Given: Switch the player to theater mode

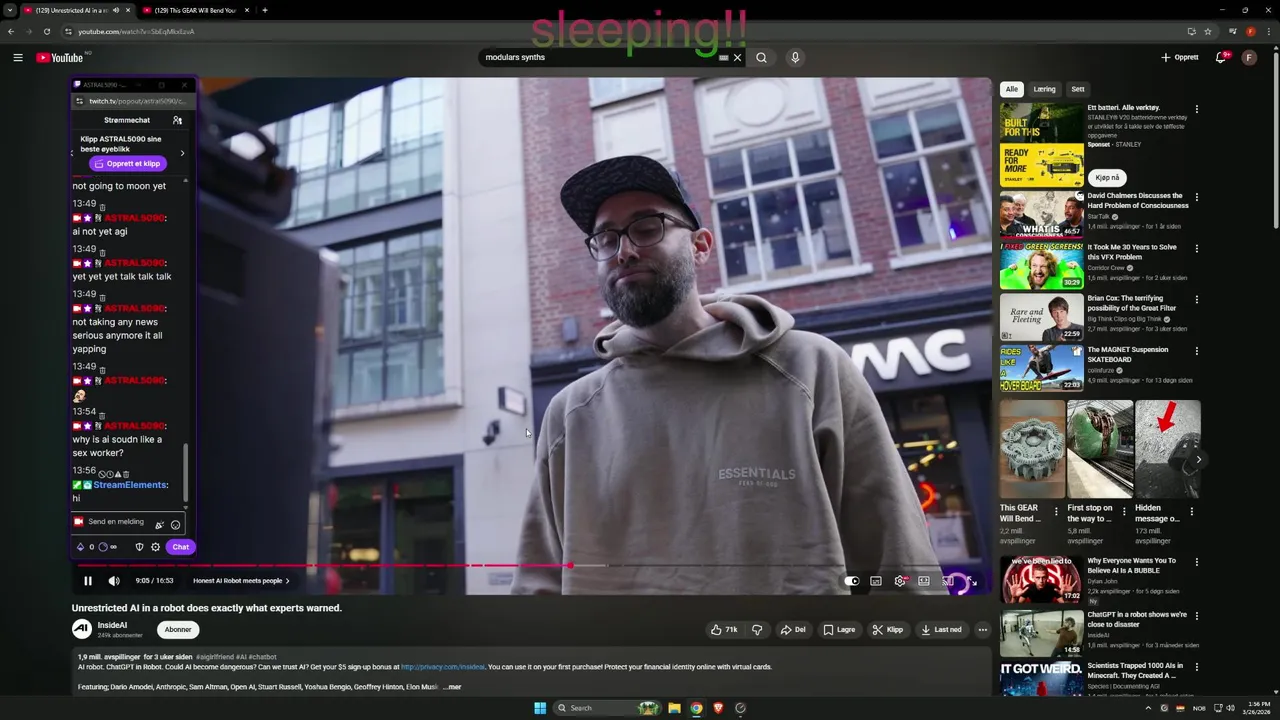Looking at the screenshot, I should (x=924, y=581).
